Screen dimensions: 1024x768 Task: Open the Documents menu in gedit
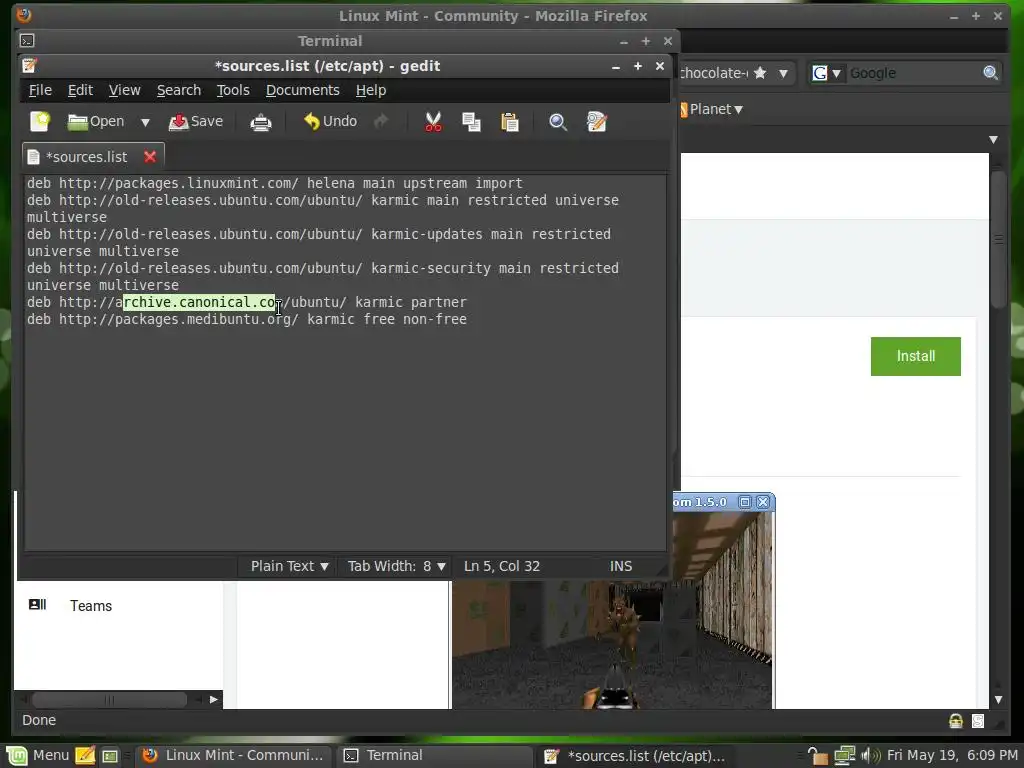tap(302, 90)
